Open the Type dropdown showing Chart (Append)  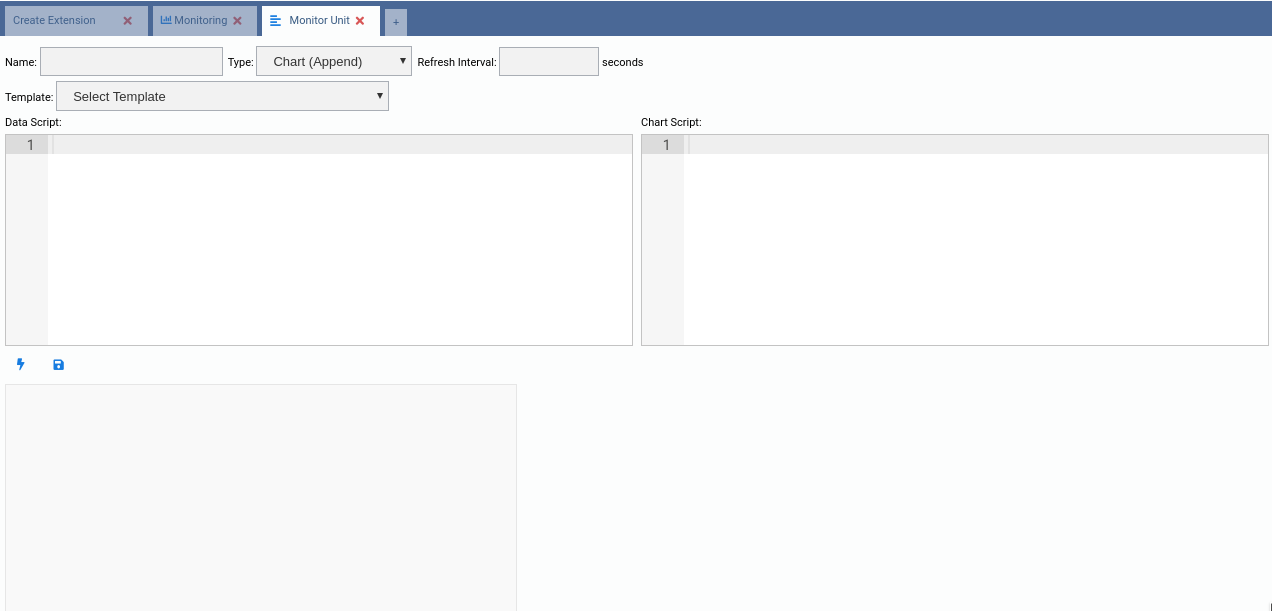pos(334,62)
